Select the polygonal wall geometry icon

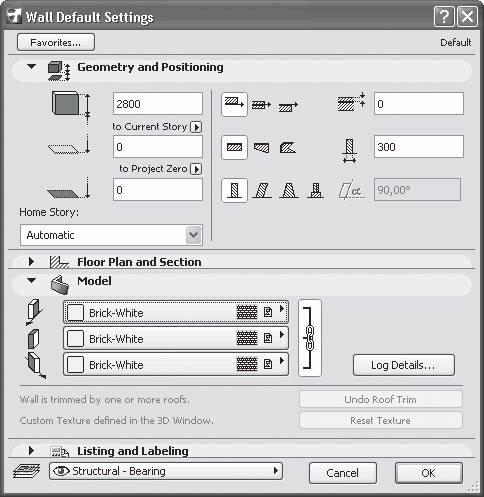(x=288, y=147)
